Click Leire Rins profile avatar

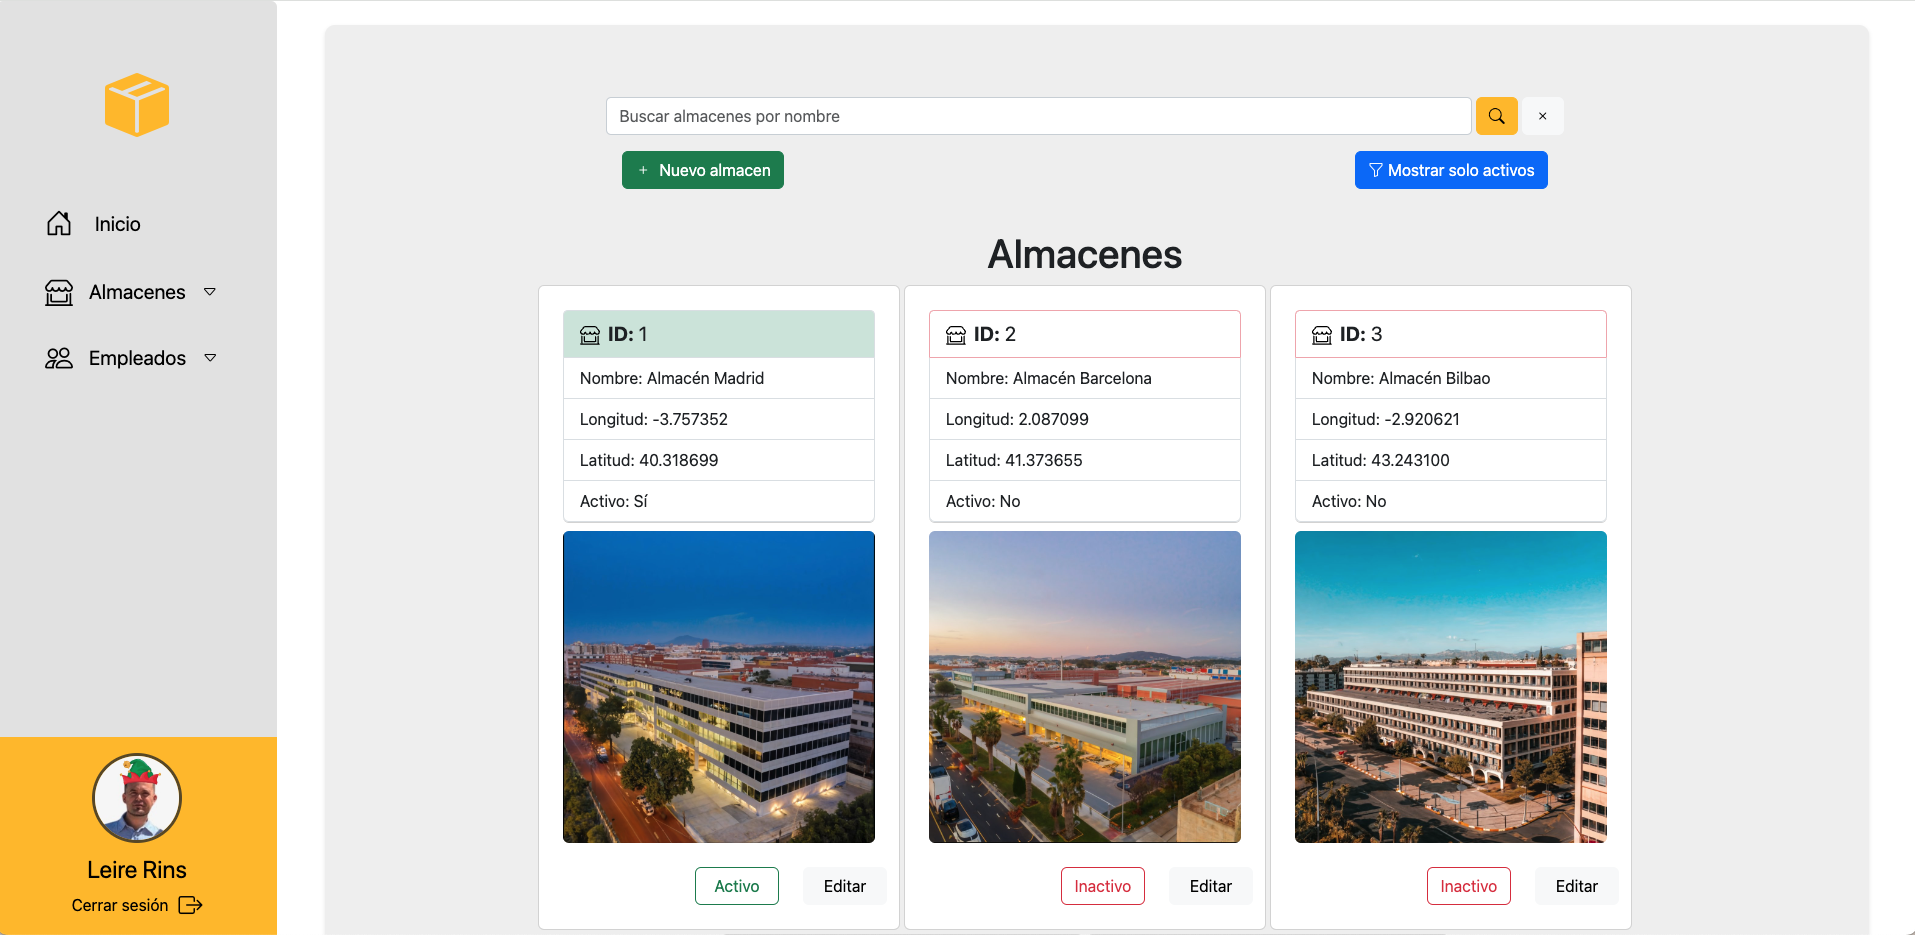[x=137, y=798]
